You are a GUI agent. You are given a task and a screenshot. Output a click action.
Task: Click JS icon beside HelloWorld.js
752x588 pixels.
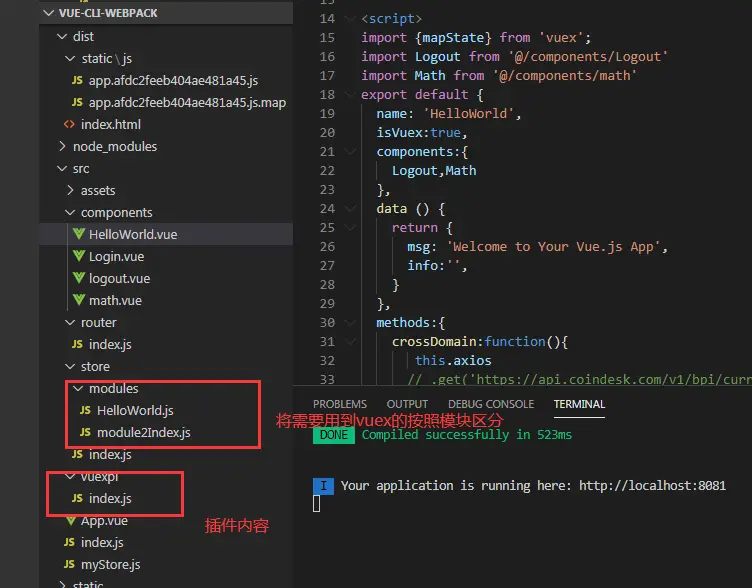tap(85, 410)
